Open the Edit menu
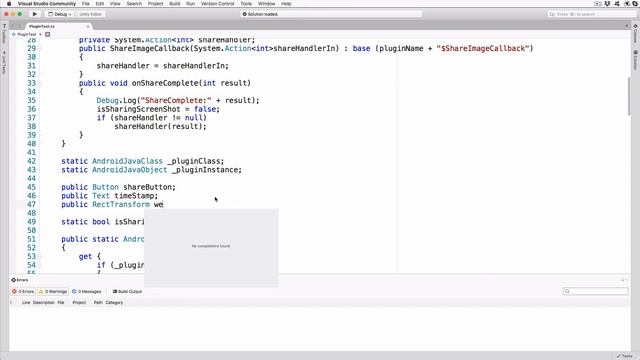 click(x=100, y=4)
